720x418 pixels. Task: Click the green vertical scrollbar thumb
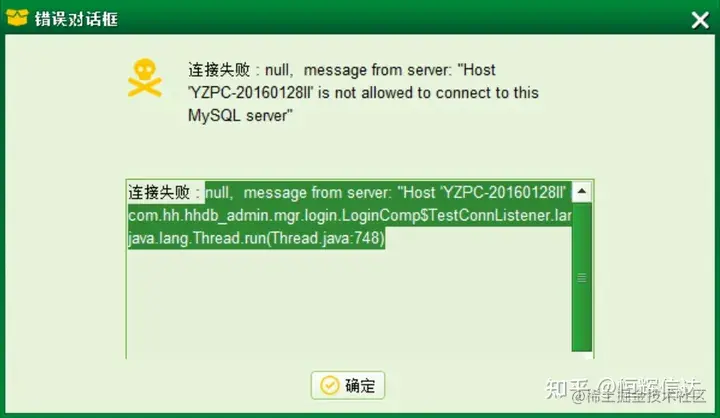pos(582,277)
